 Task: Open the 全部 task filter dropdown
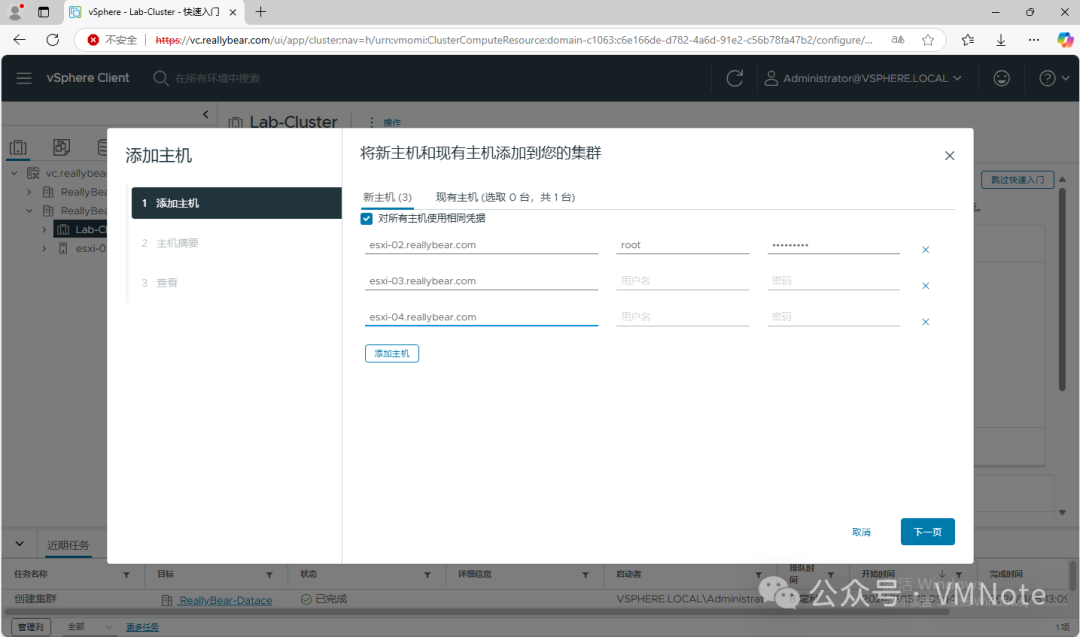pyautogui.click(x=89, y=627)
